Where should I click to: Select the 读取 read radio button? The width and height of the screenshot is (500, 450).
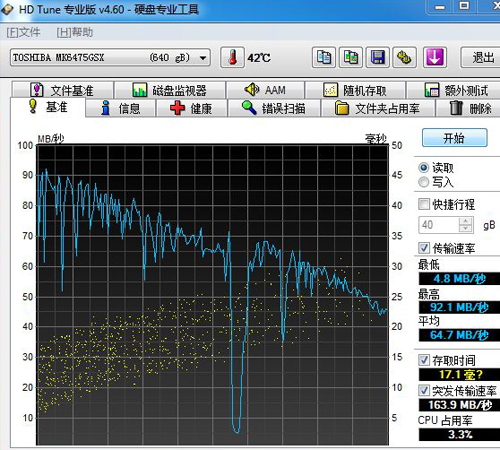tap(424, 168)
